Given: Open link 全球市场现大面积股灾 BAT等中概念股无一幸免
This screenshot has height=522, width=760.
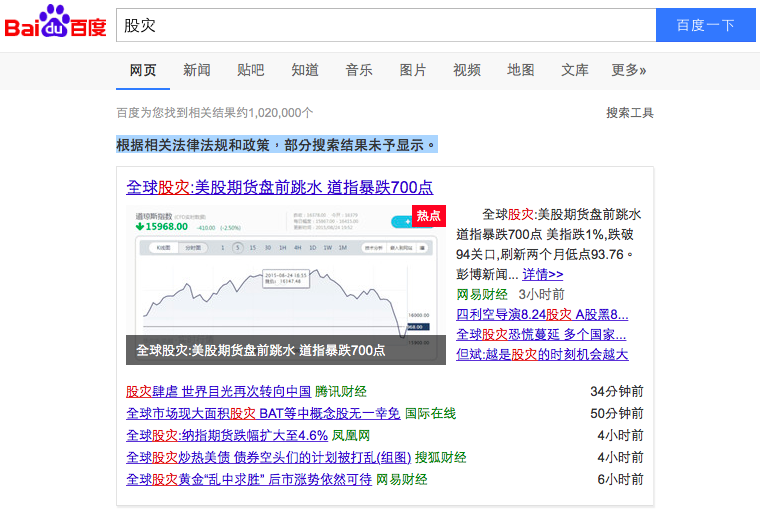Looking at the screenshot, I should [263, 413].
